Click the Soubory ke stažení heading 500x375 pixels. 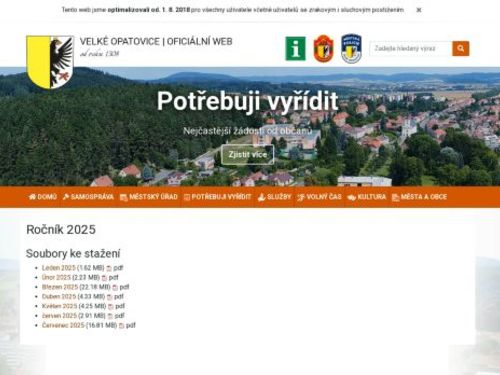tap(73, 254)
